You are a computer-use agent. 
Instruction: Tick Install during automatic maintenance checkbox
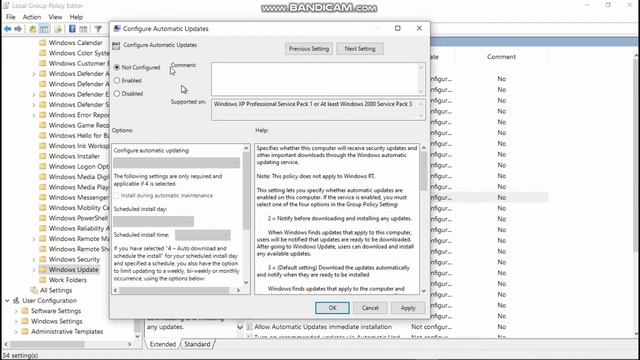click(x=117, y=196)
